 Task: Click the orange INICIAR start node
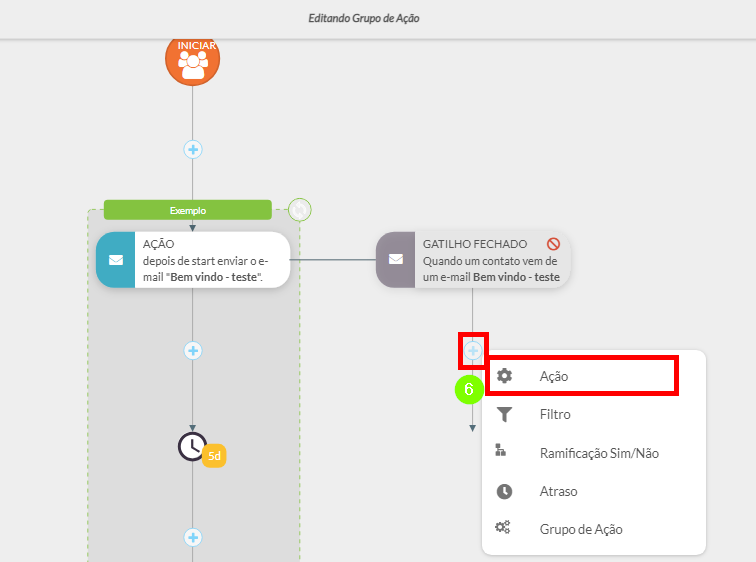192,59
